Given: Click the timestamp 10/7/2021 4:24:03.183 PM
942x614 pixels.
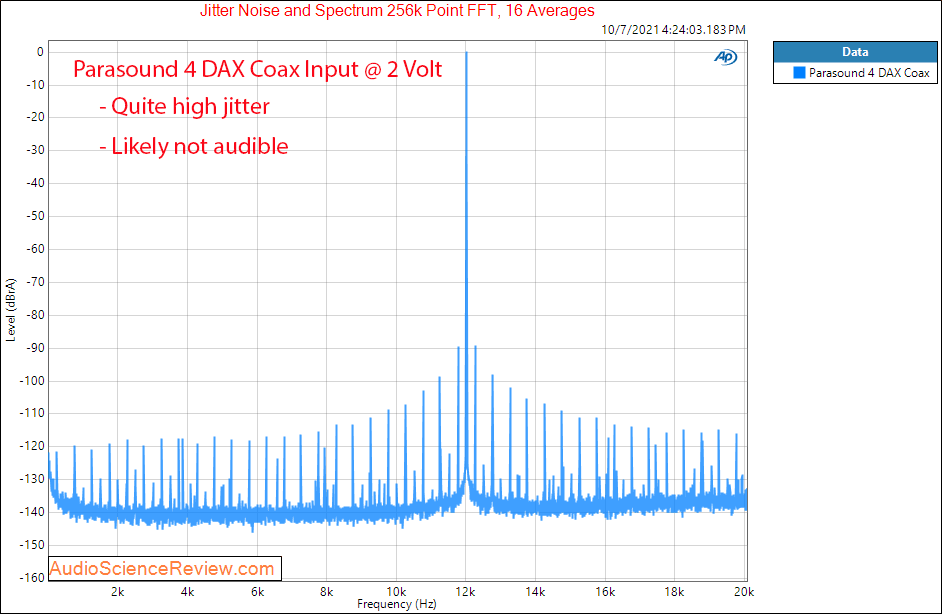Looking at the screenshot, I should [x=673, y=29].
